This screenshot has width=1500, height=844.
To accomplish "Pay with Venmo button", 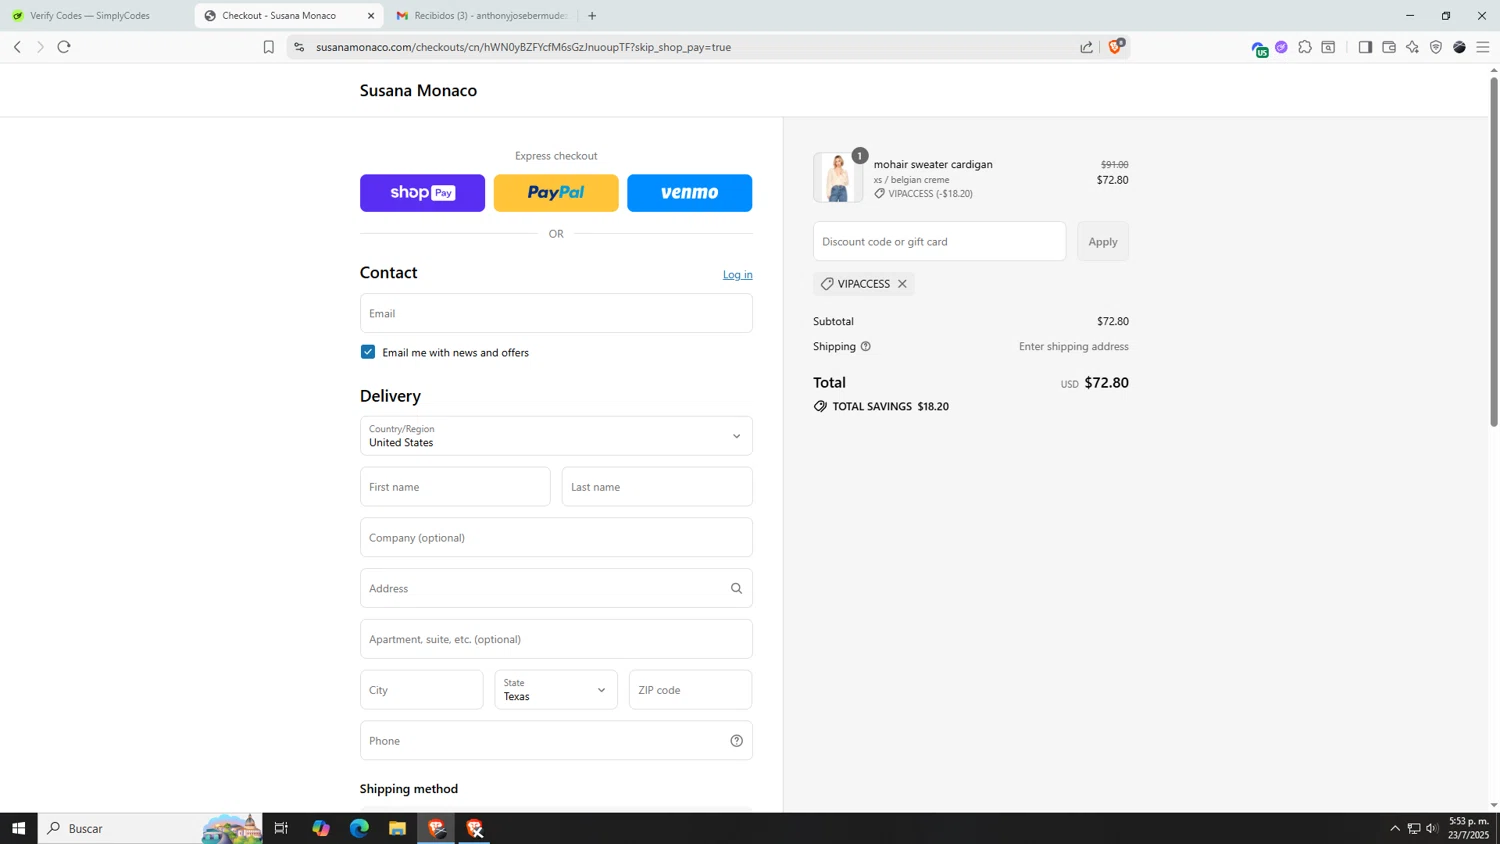I will pyautogui.click(x=690, y=193).
